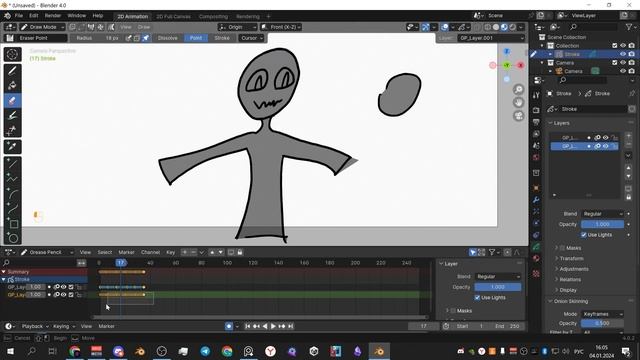The width and height of the screenshot is (640, 360).
Task: Select the Cursor tool in the toolbar
Action: click(12, 54)
